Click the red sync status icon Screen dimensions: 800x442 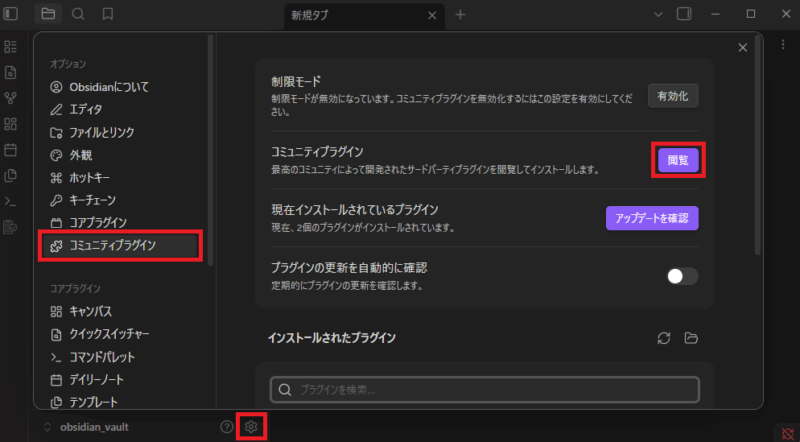coord(787,433)
